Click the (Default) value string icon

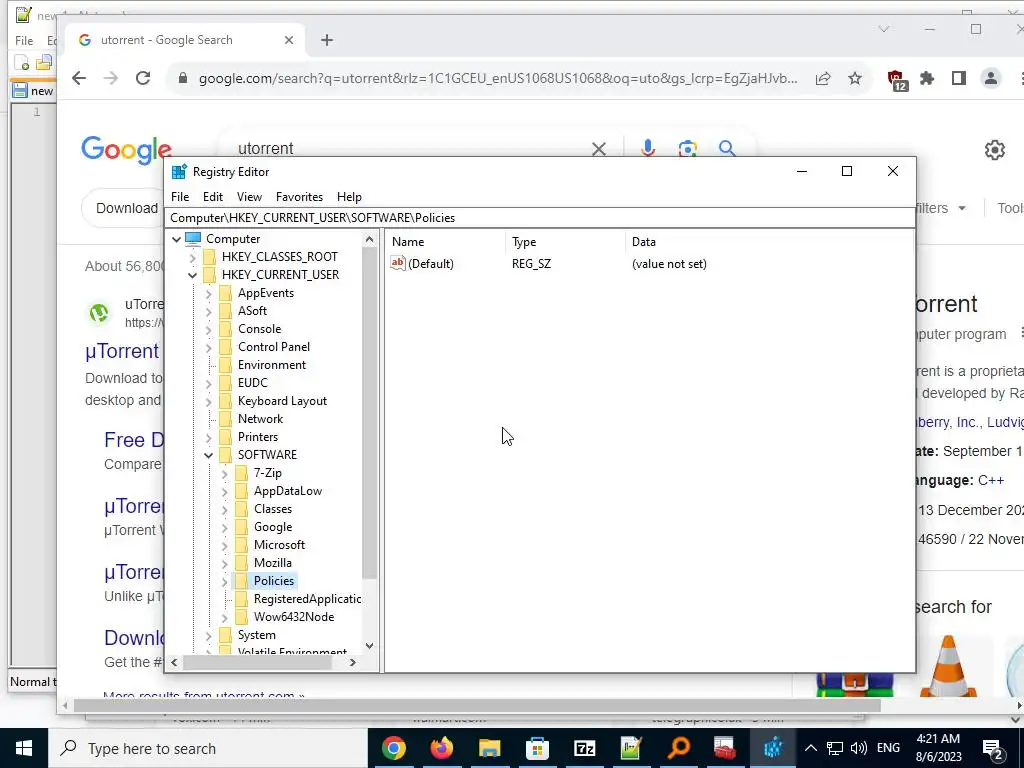pyautogui.click(x=398, y=263)
